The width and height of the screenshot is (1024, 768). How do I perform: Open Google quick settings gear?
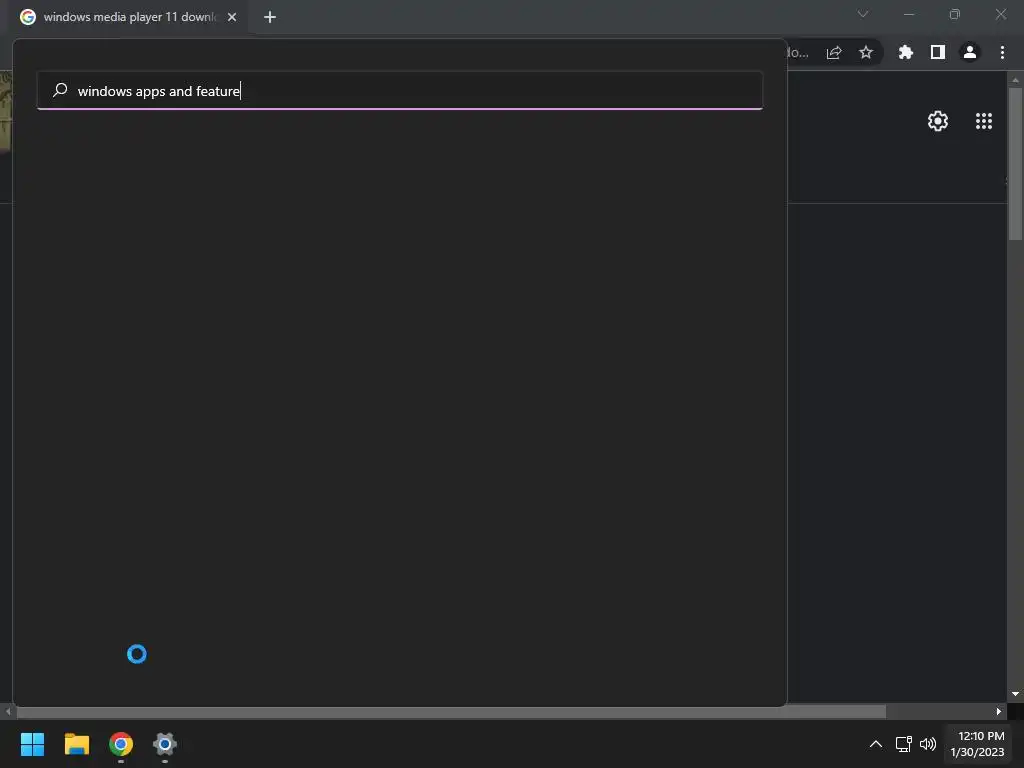pos(938,121)
